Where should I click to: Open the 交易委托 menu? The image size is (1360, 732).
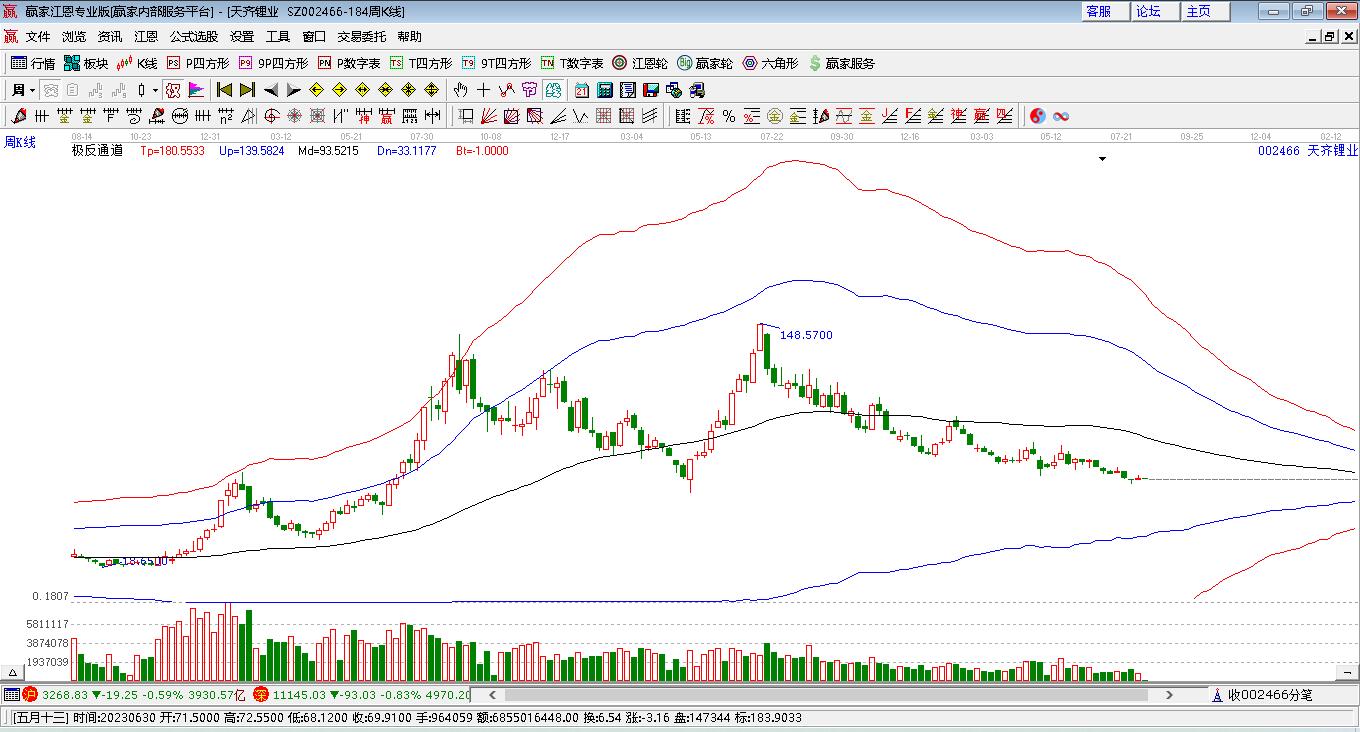click(x=361, y=36)
